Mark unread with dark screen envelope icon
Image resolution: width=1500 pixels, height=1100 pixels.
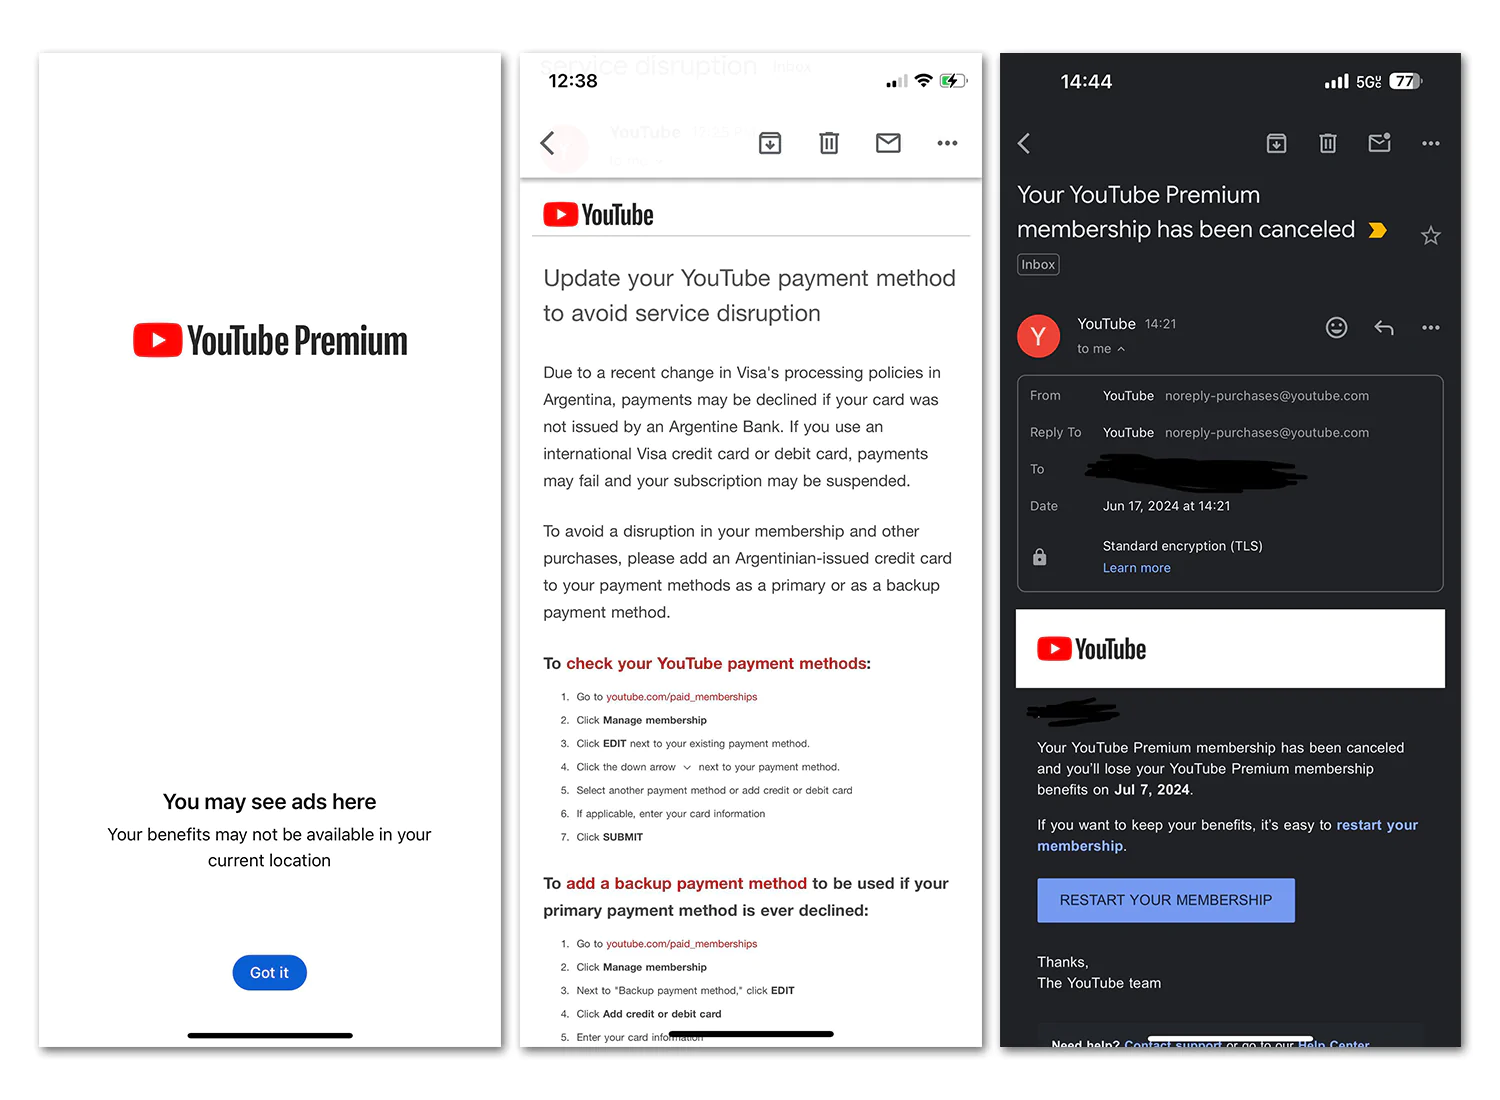click(x=1380, y=143)
